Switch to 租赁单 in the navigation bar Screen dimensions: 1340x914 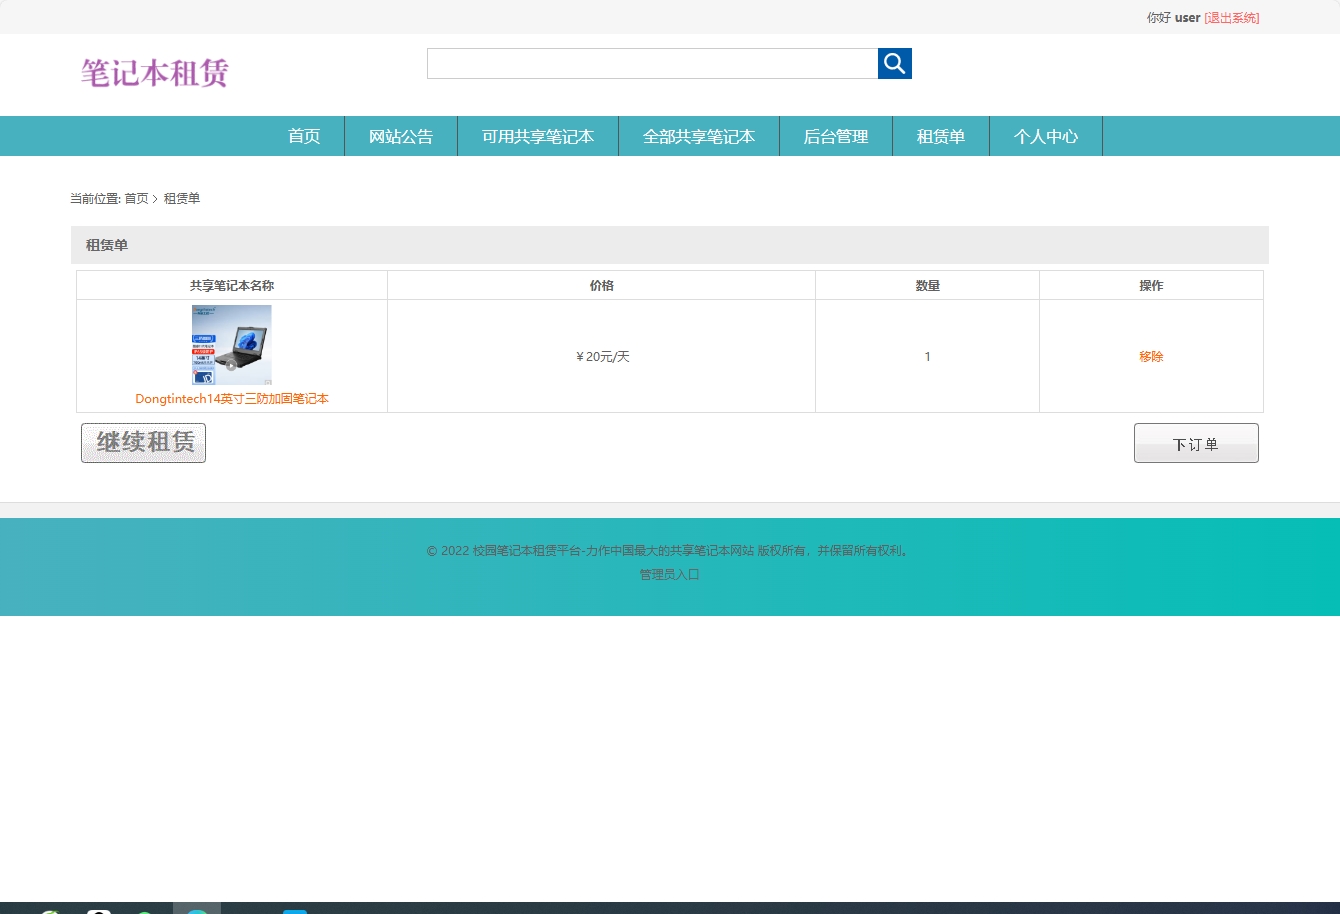coord(941,136)
